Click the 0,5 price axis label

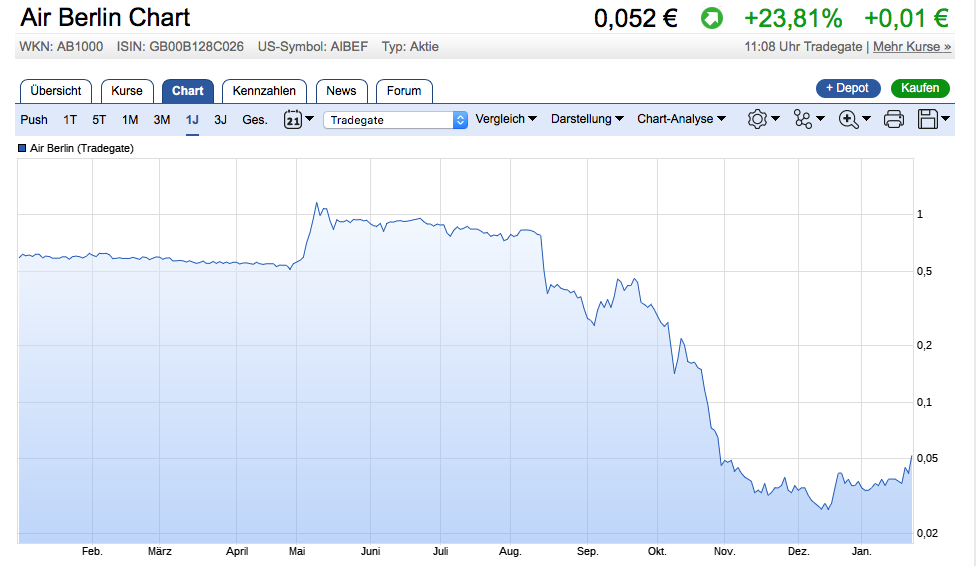[x=924, y=271]
